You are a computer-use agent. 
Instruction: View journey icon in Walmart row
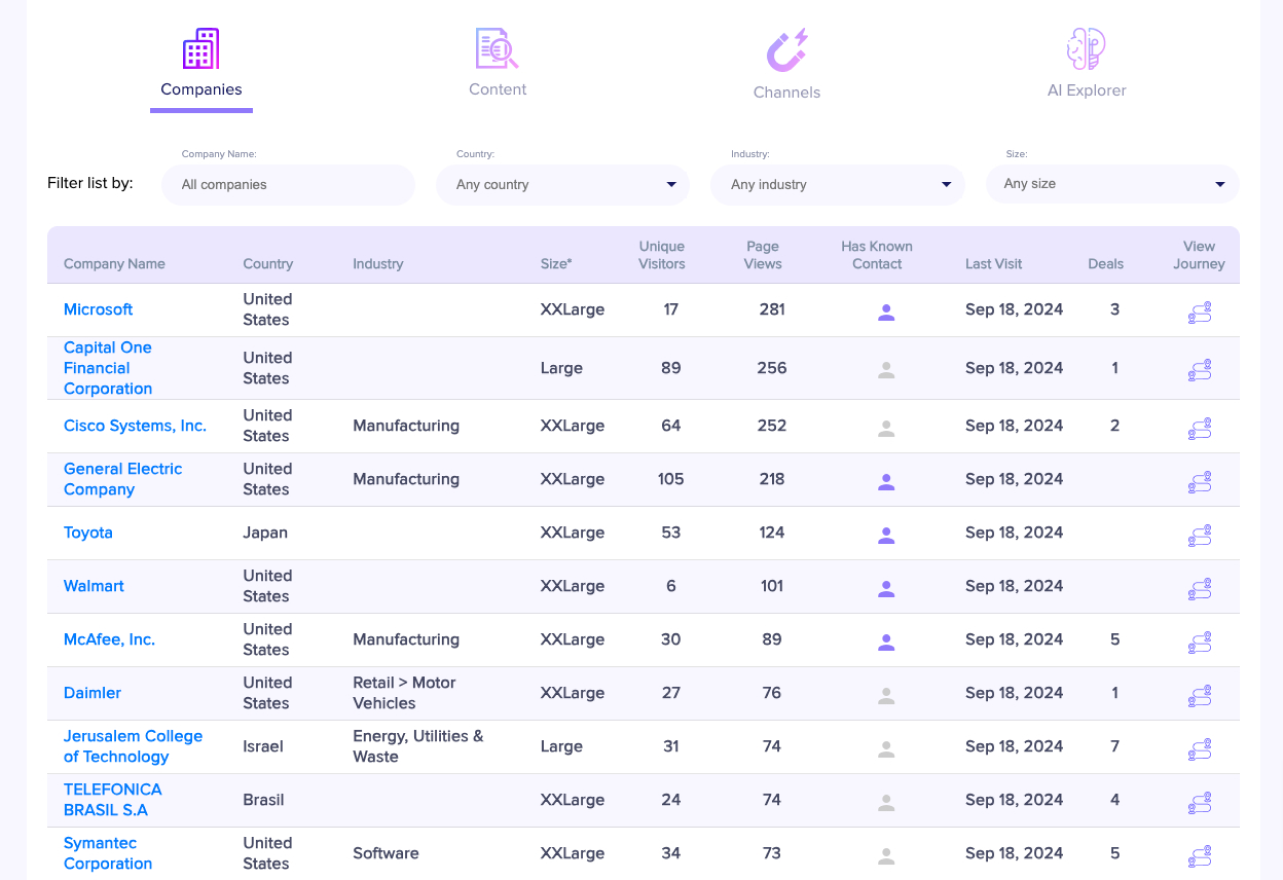point(1199,588)
